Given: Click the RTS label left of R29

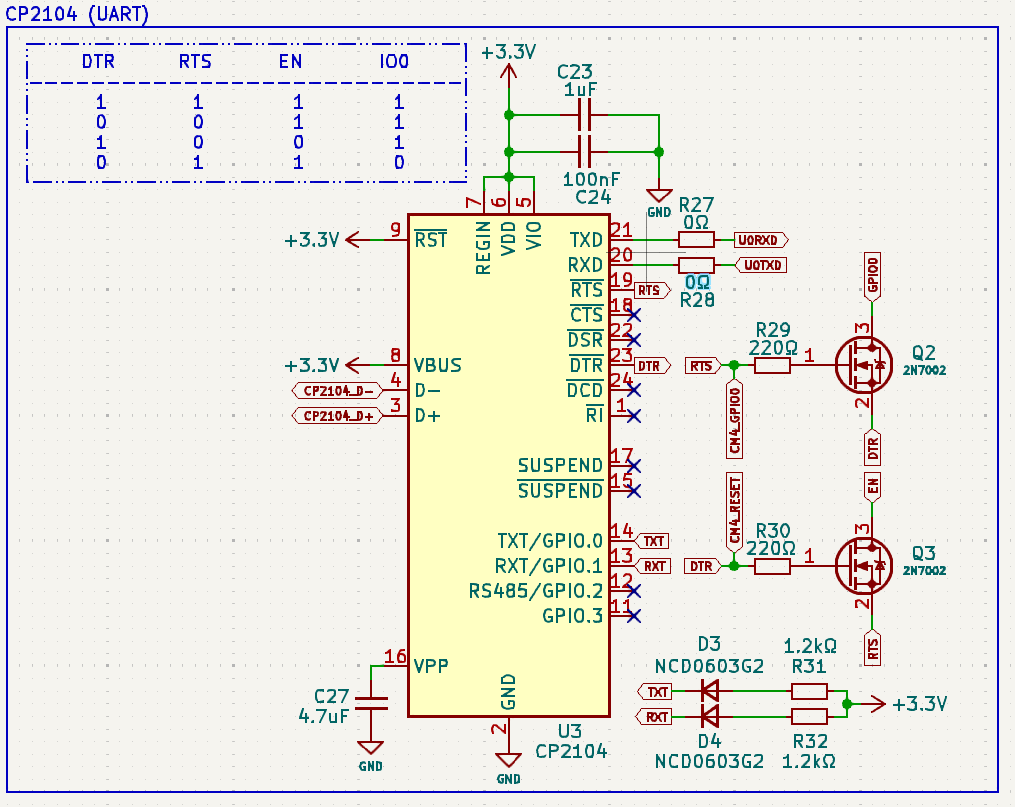Looking at the screenshot, I should [x=703, y=366].
